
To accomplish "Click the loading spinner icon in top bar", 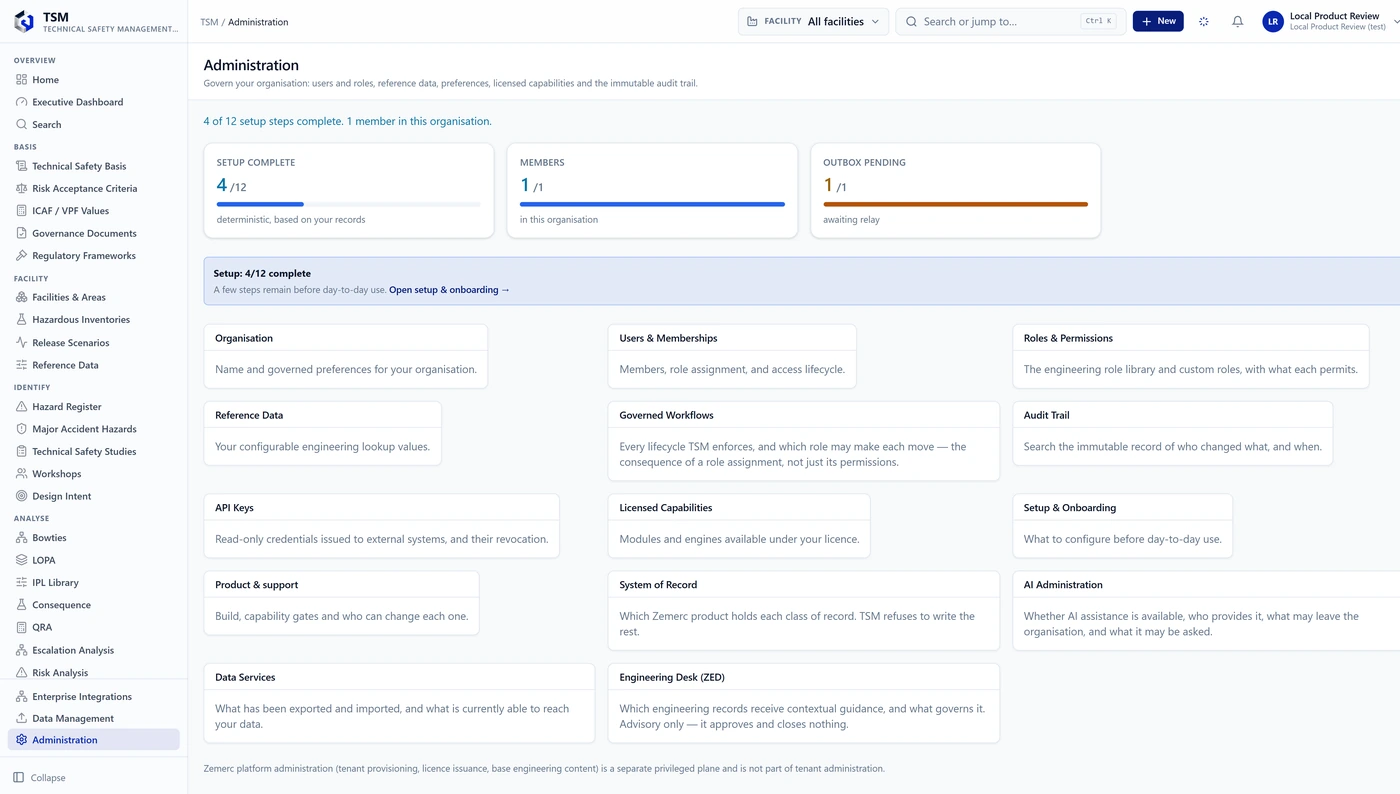I will click(1204, 21).
